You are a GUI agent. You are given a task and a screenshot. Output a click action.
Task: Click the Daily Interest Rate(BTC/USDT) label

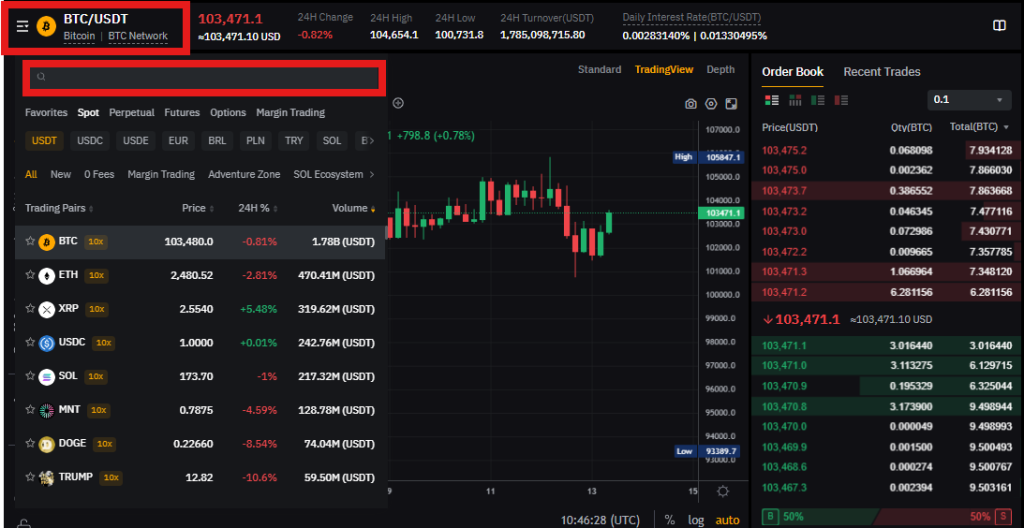point(692,18)
